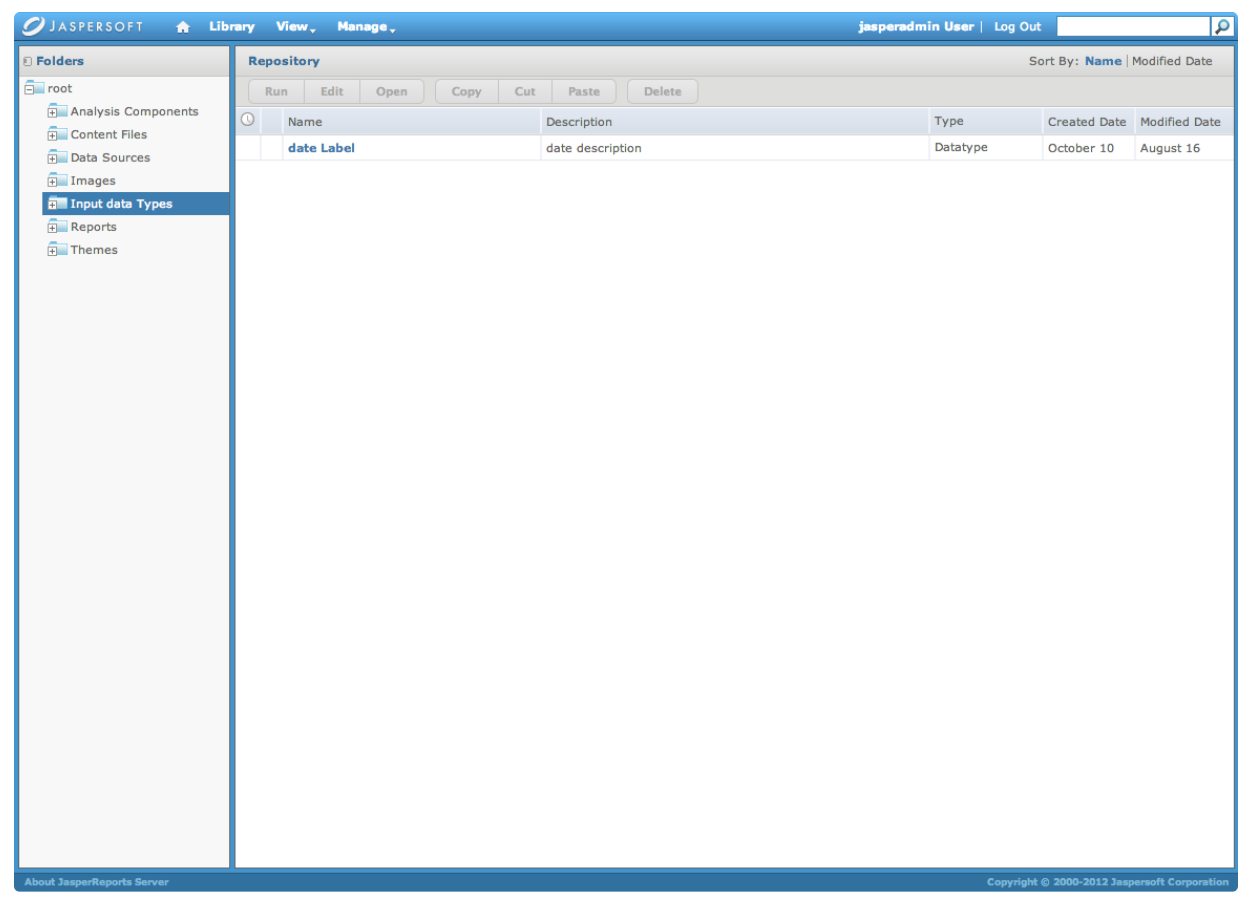This screenshot has height=922, width=1256.
Task: Click the clock icon column header
Action: 248,120
